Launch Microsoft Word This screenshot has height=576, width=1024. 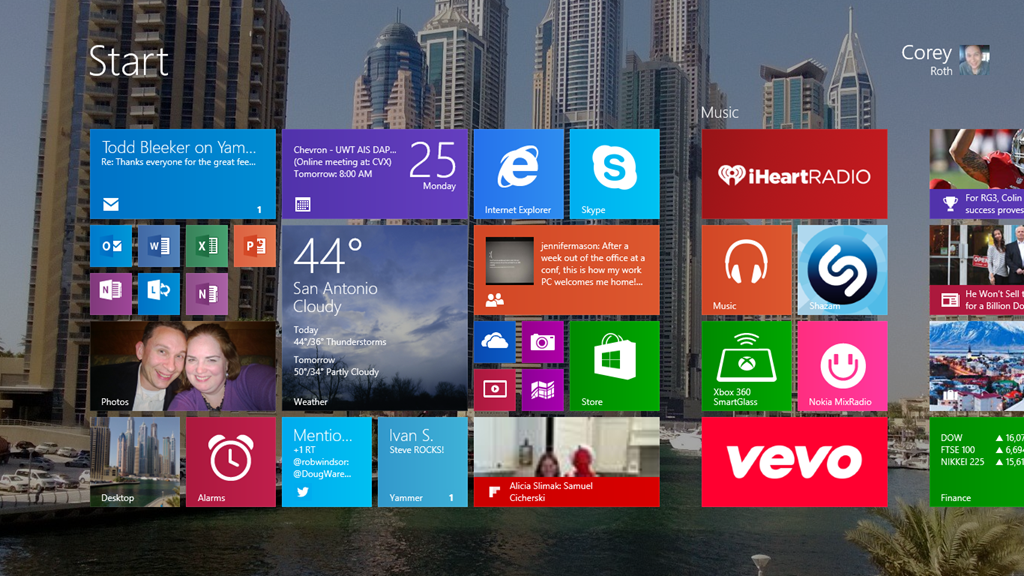point(159,247)
